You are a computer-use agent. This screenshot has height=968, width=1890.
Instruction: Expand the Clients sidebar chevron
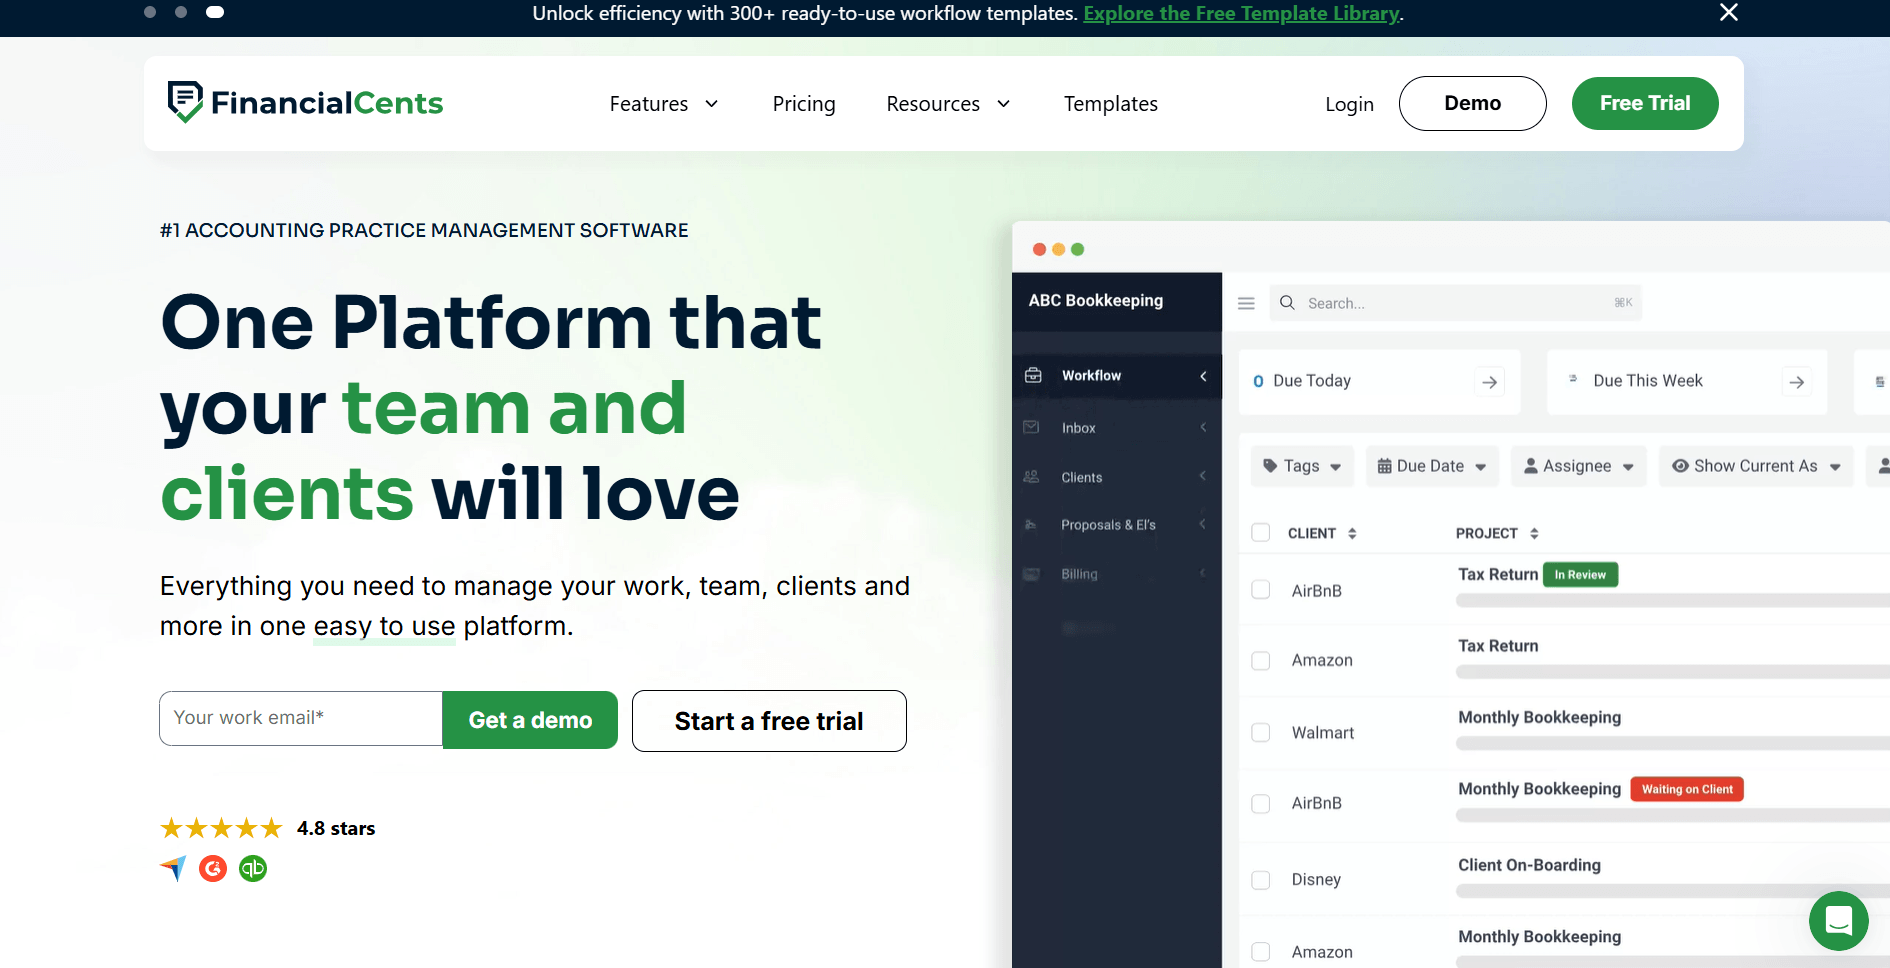click(1203, 476)
